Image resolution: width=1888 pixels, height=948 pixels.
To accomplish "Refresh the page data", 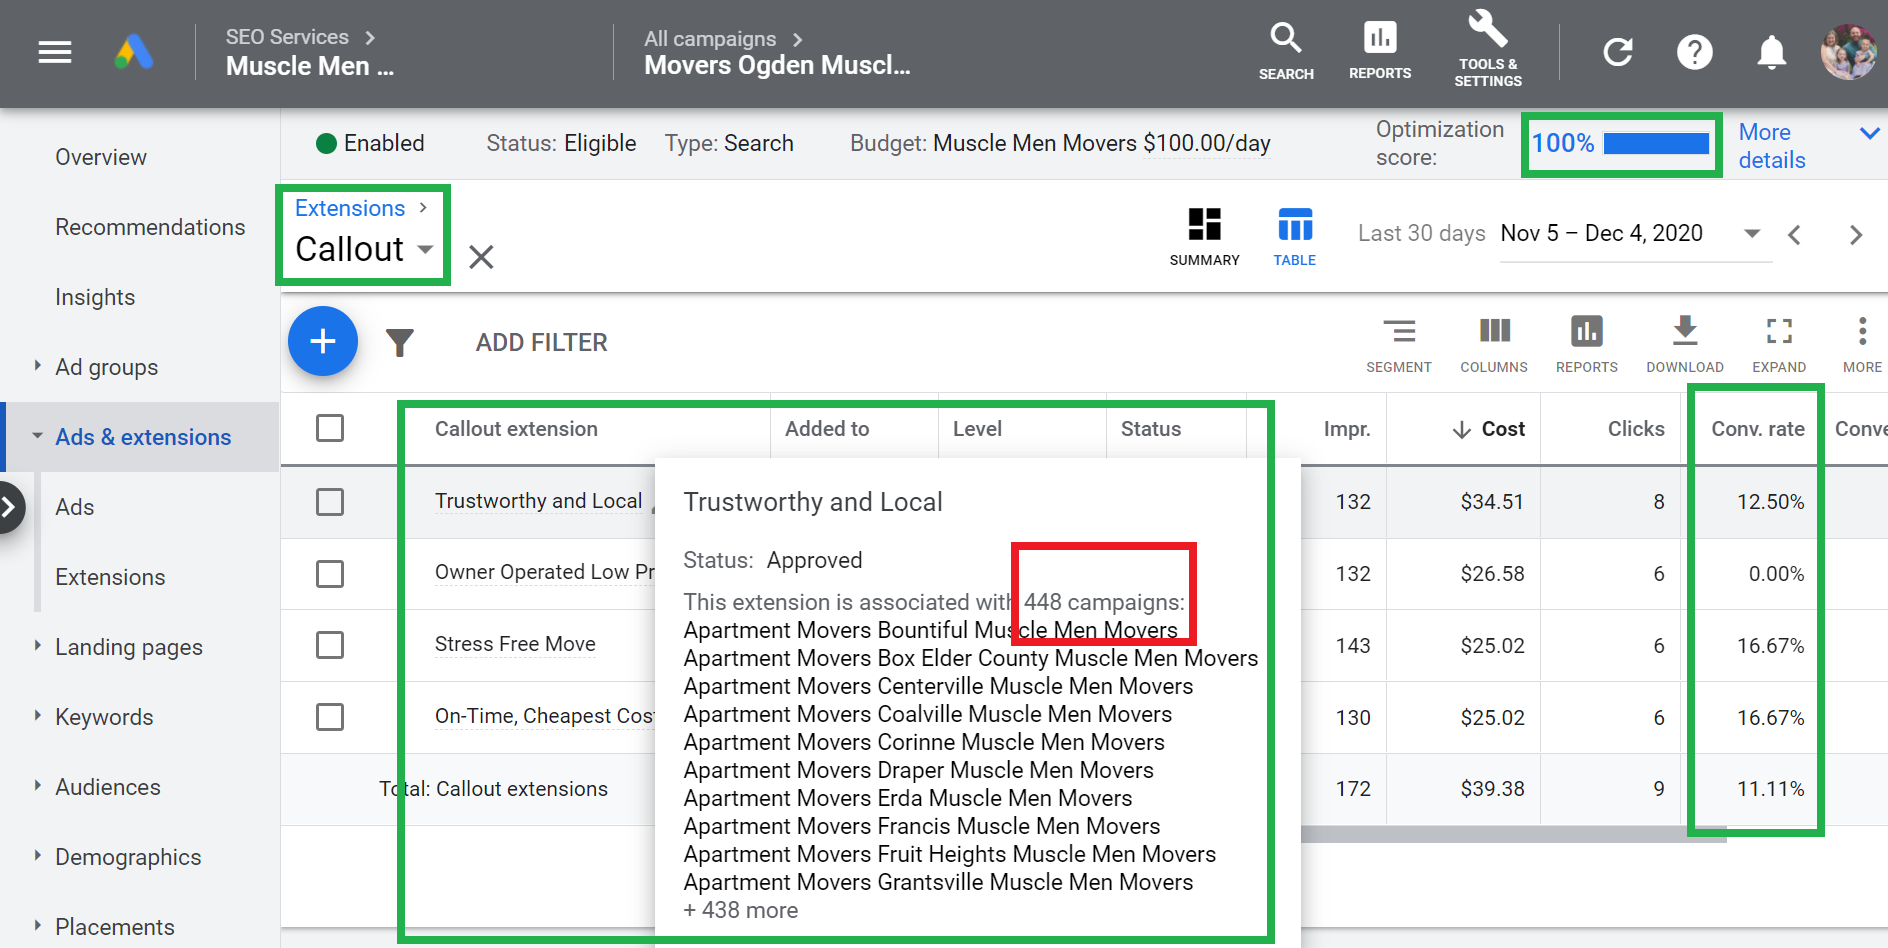I will point(1617,52).
